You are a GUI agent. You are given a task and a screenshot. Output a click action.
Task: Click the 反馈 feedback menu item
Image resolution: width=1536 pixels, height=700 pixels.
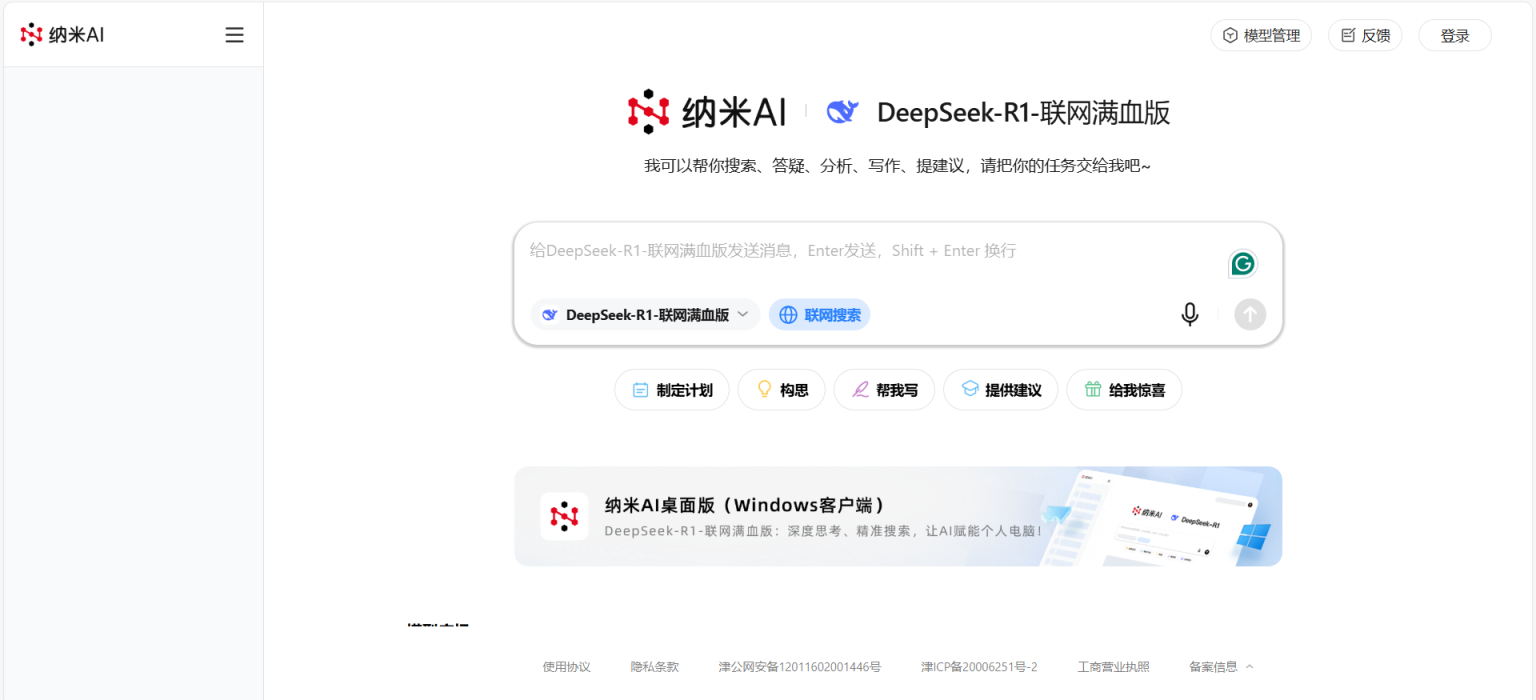pyautogui.click(x=1364, y=34)
